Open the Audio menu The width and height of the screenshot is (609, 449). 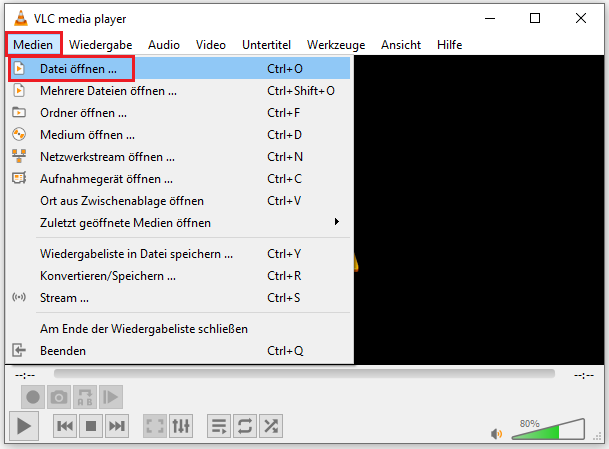coord(164,45)
